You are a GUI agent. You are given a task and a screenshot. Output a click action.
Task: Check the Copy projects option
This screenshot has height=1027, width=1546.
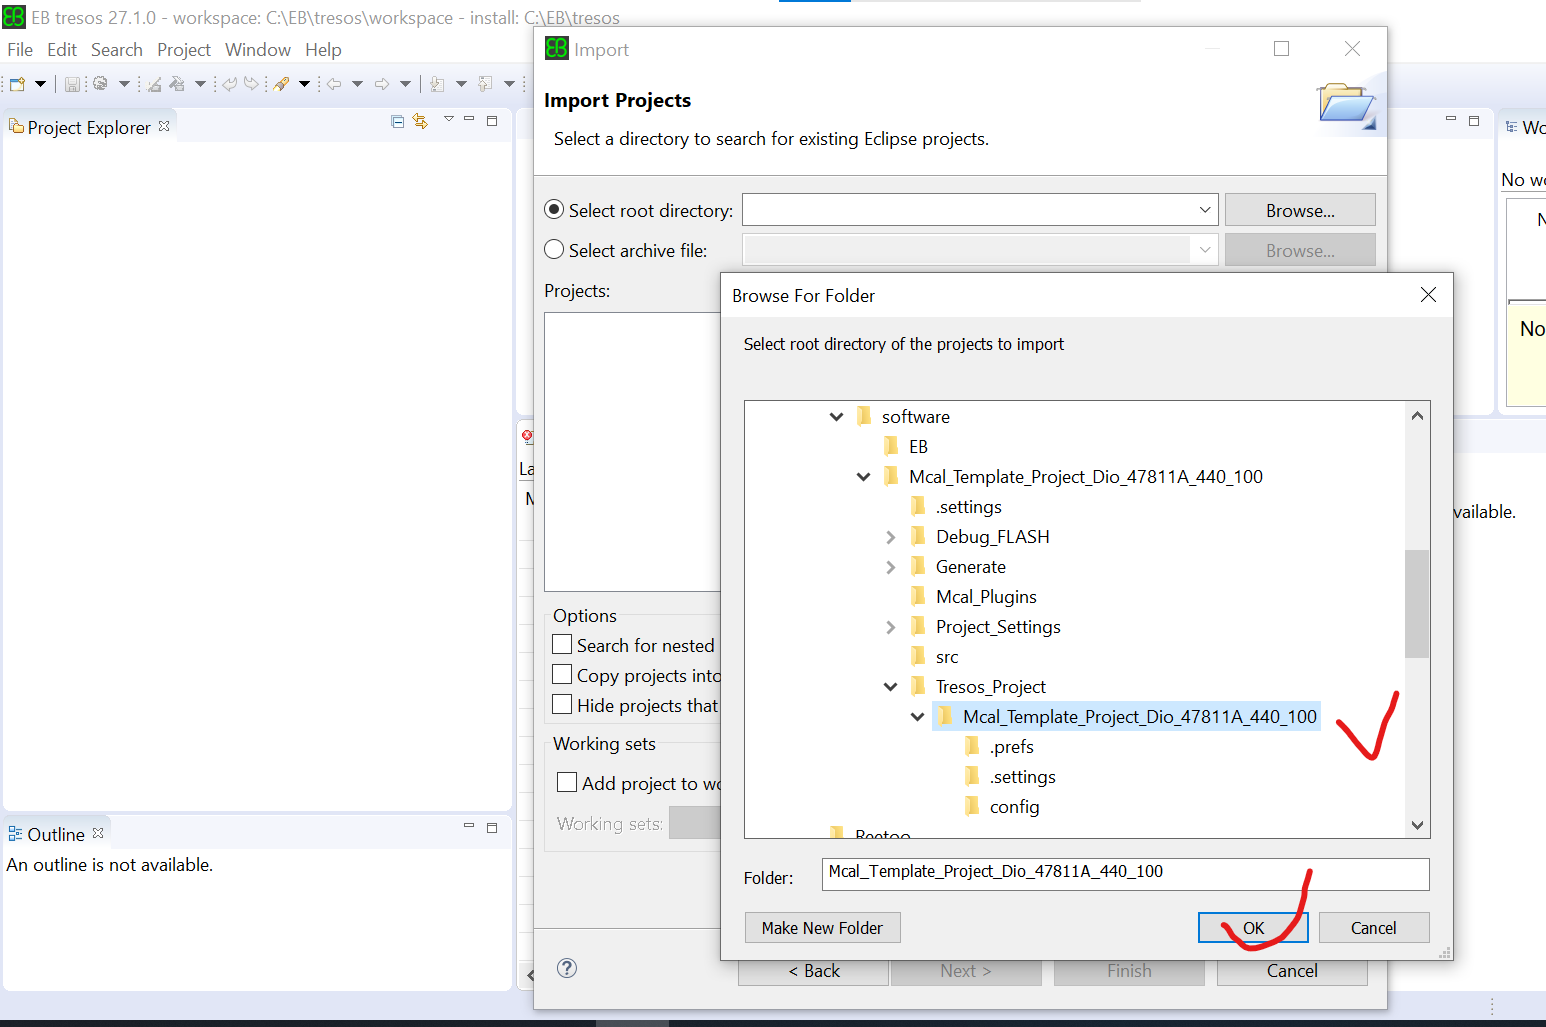563,674
